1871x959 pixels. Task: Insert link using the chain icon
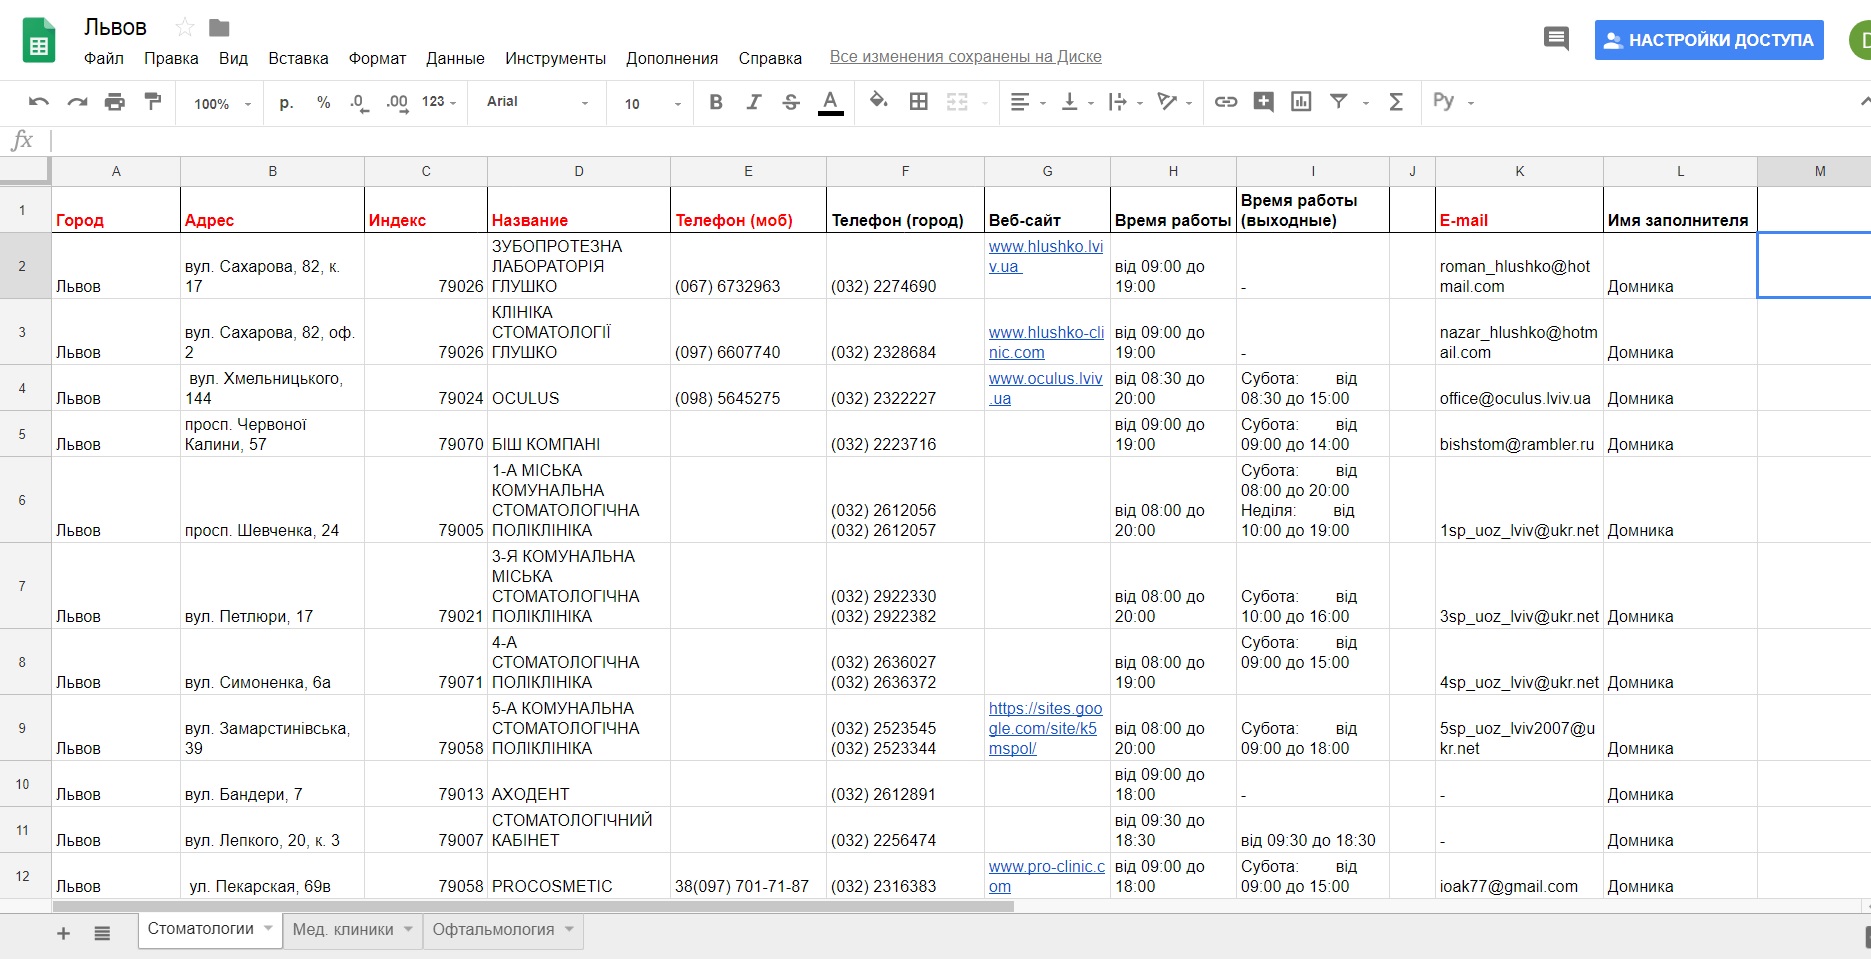[1226, 101]
